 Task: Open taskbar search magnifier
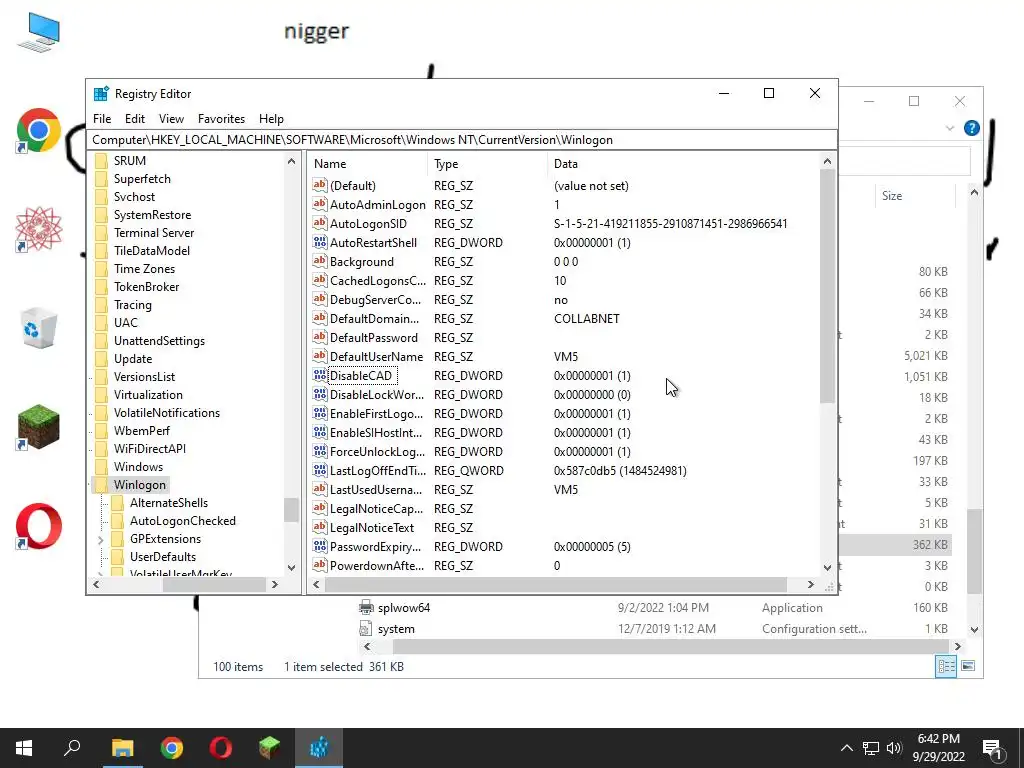[72, 748]
